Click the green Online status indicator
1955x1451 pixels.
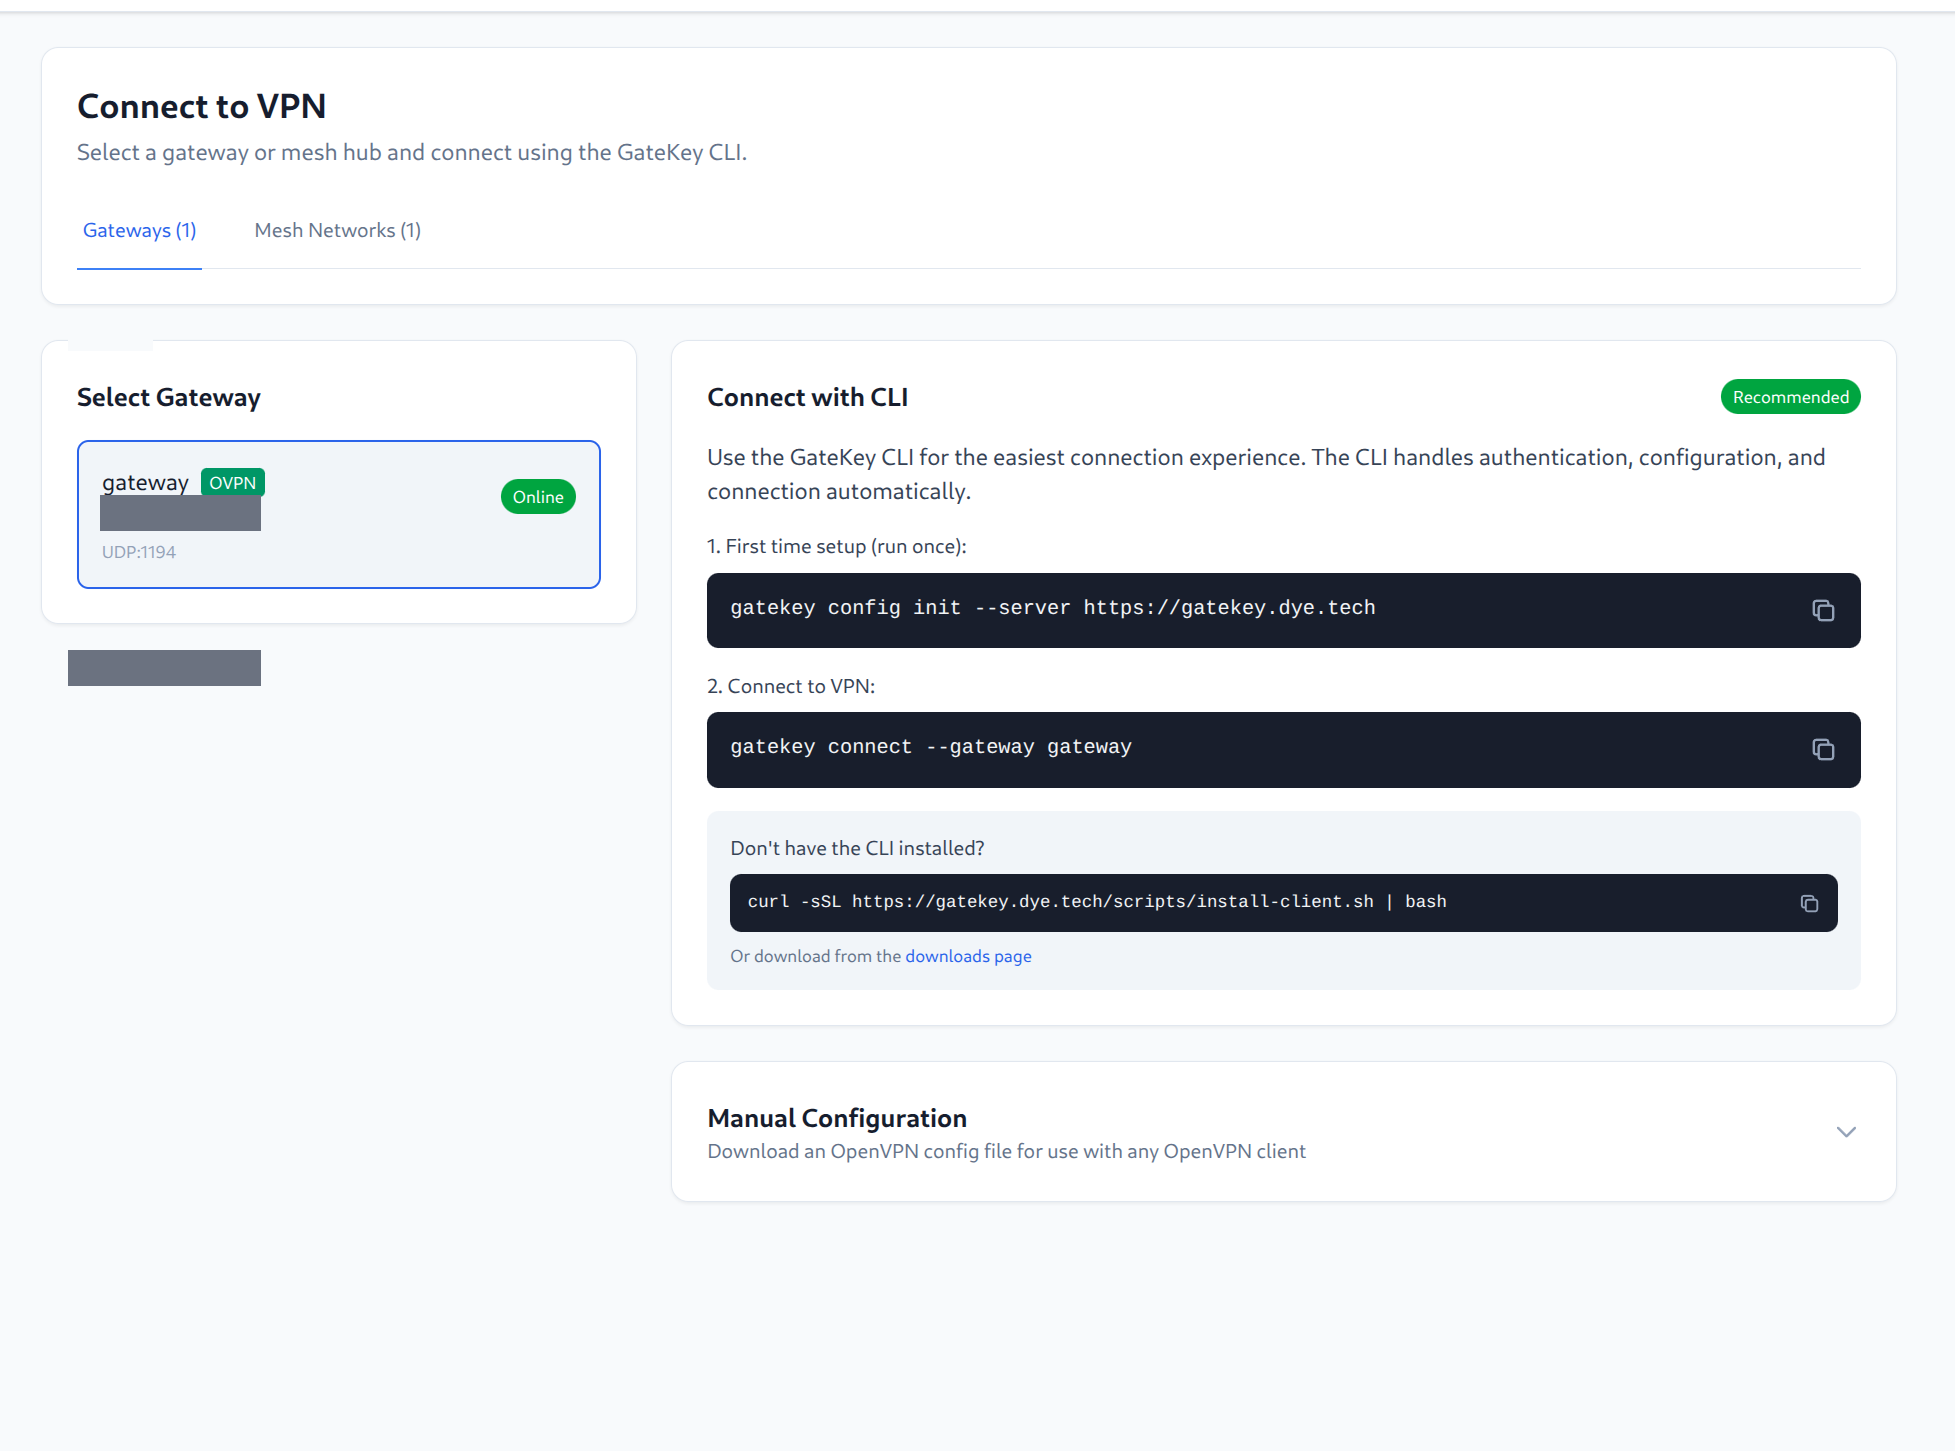pos(537,496)
